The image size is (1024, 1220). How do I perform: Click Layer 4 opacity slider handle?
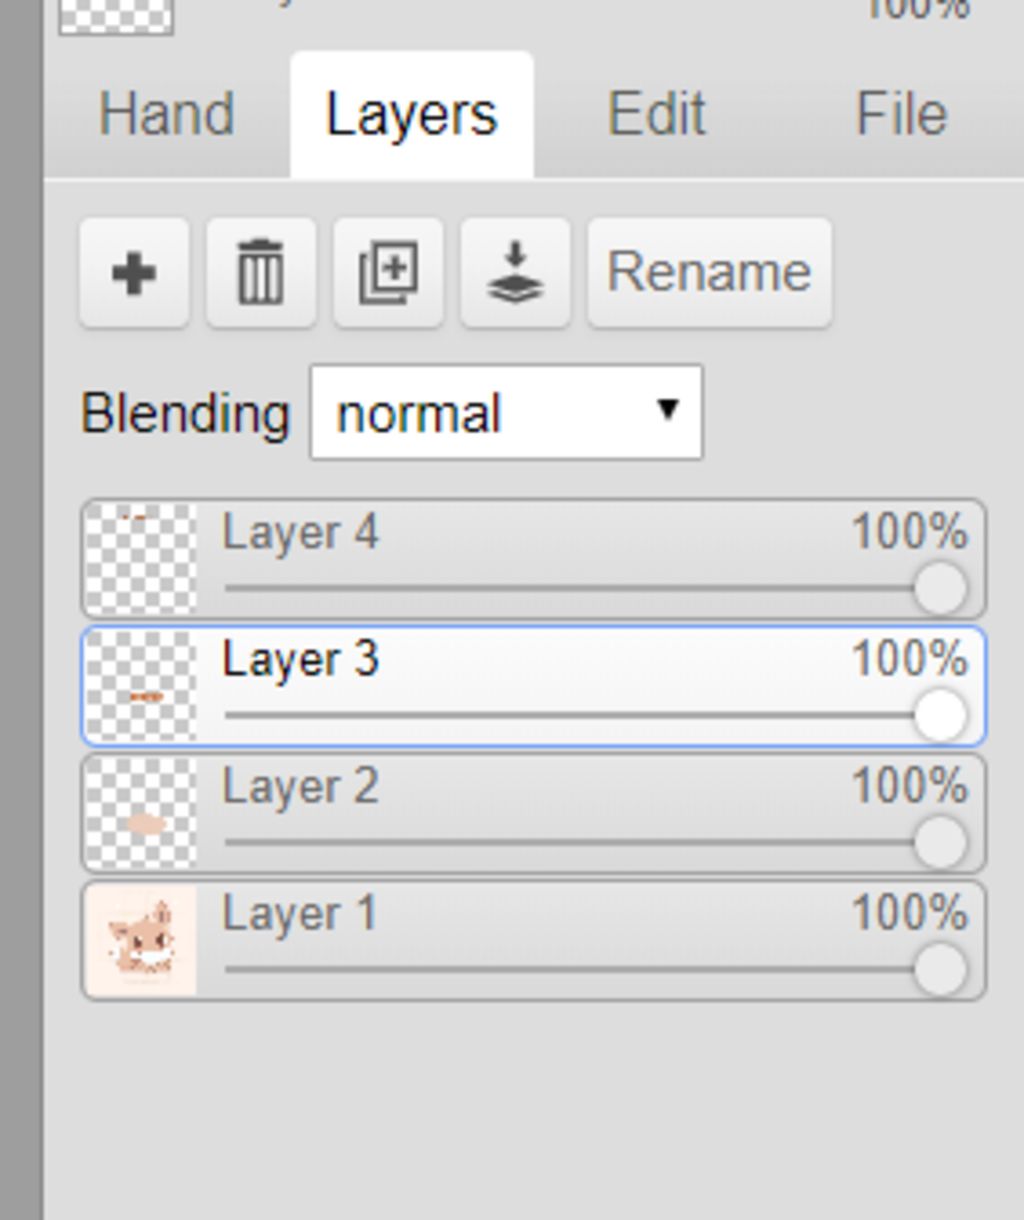pyautogui.click(x=940, y=589)
